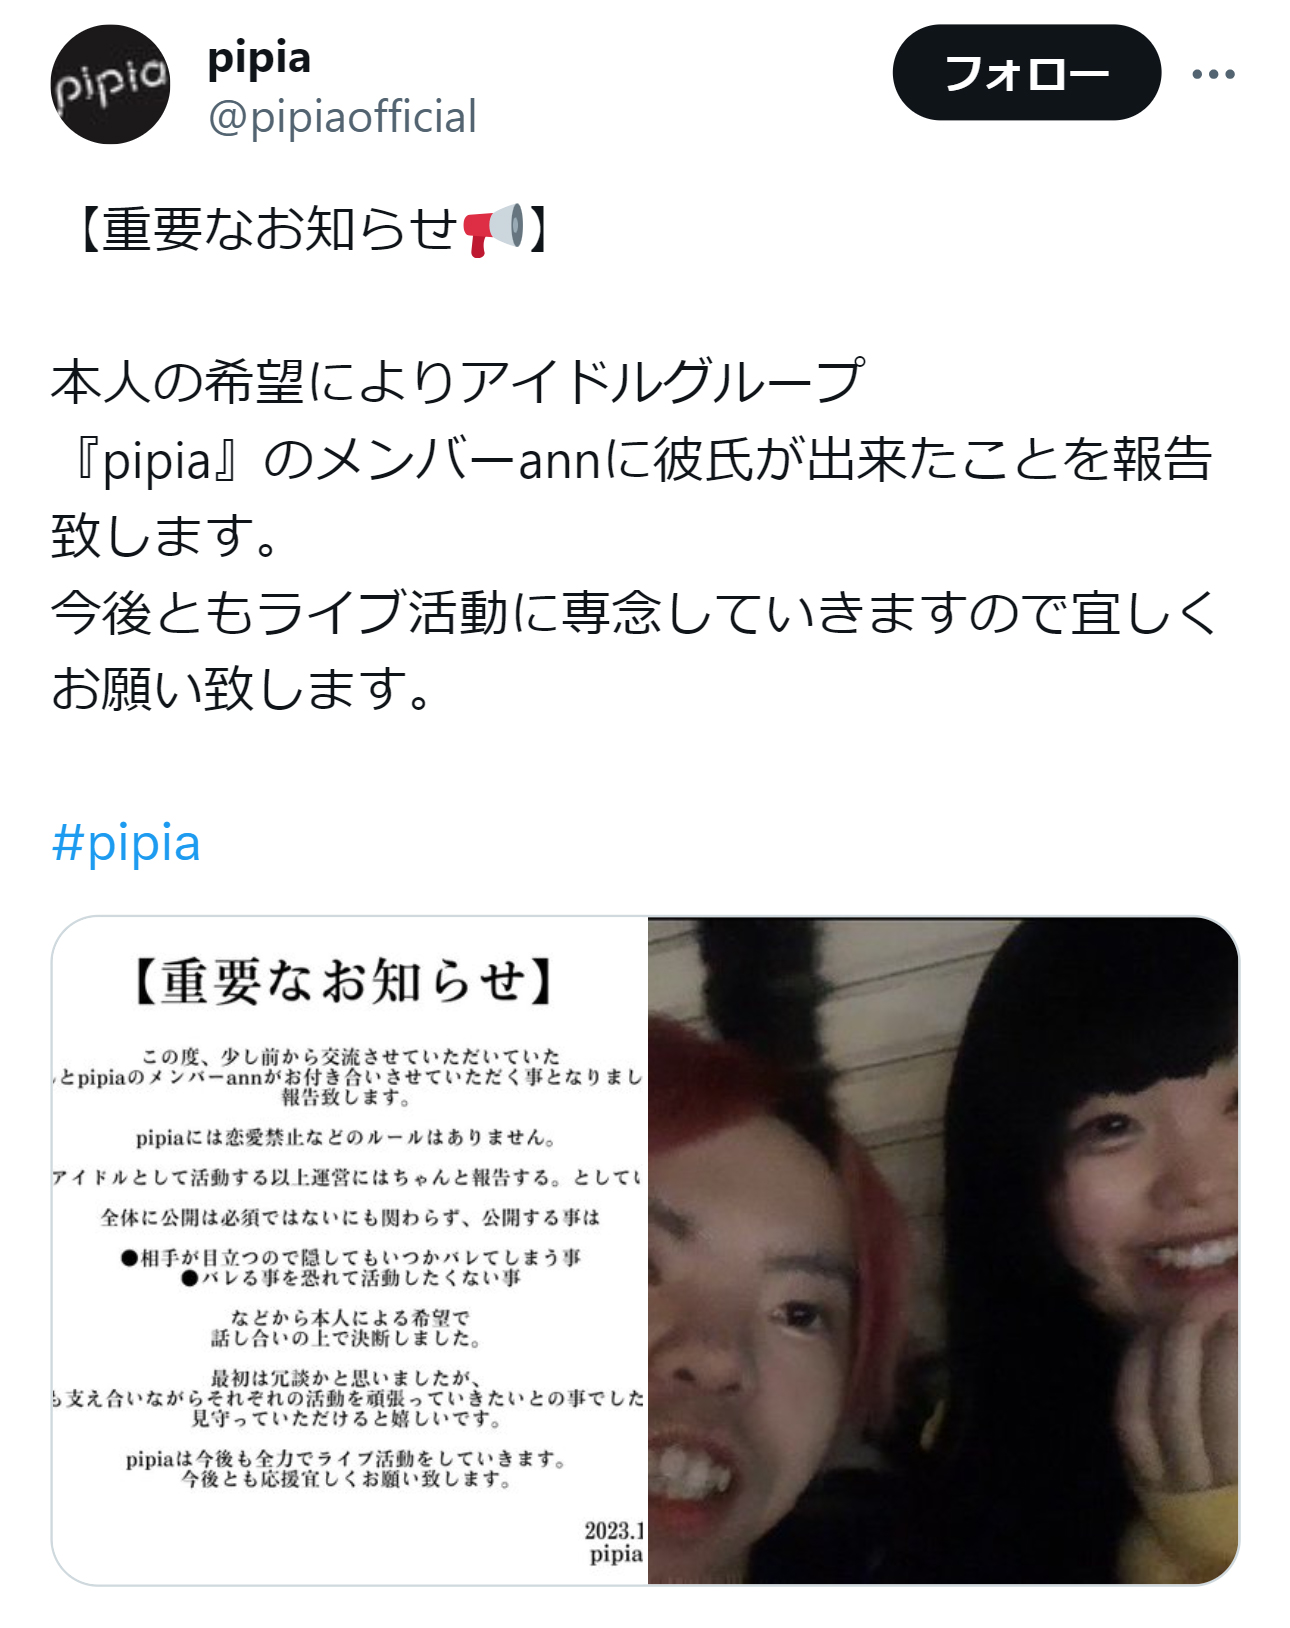The width and height of the screenshot is (1290, 1628).
Task: Click the bold pipia display name
Action: (259, 58)
